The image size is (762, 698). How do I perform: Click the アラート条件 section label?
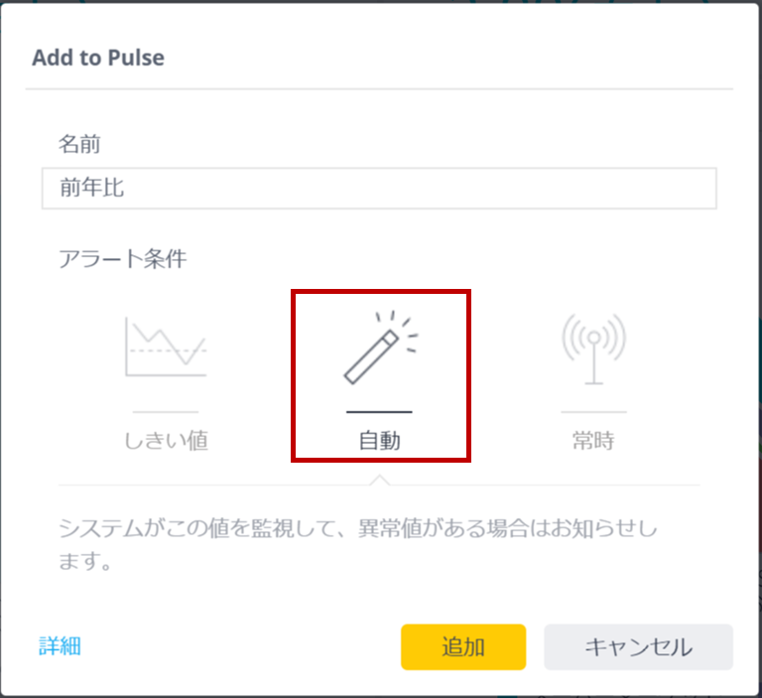click(122, 259)
